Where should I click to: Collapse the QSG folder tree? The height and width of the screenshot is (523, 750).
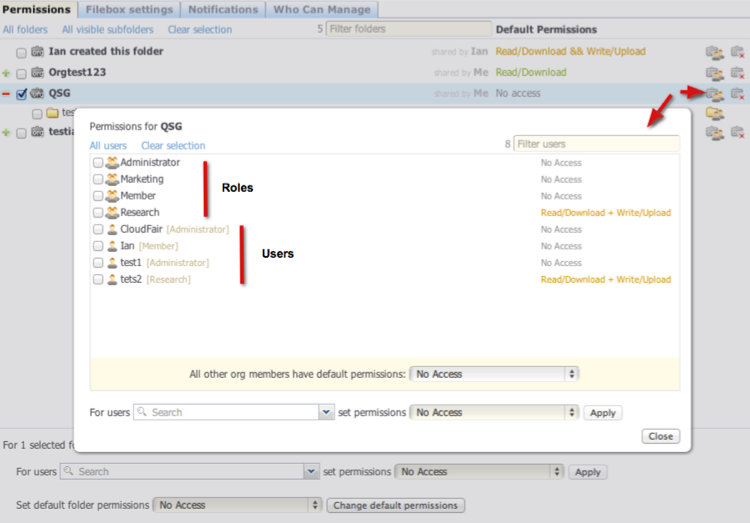7,94
